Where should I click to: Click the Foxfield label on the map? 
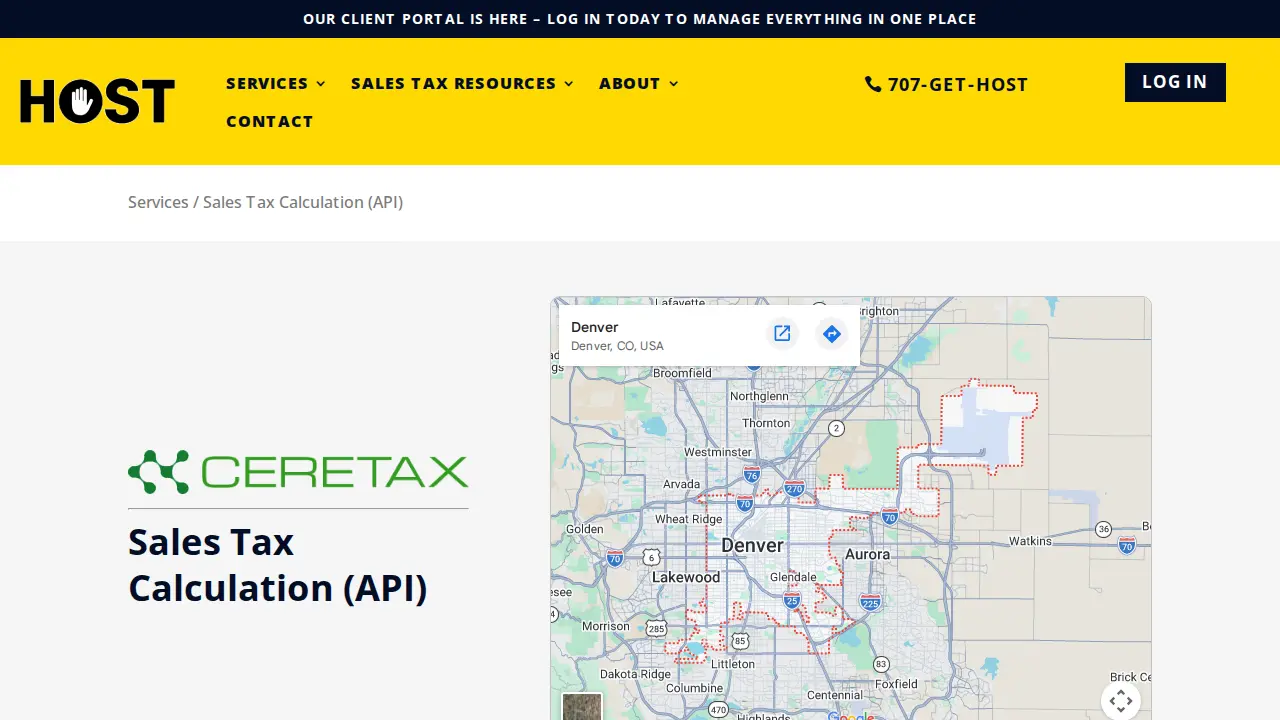896,684
